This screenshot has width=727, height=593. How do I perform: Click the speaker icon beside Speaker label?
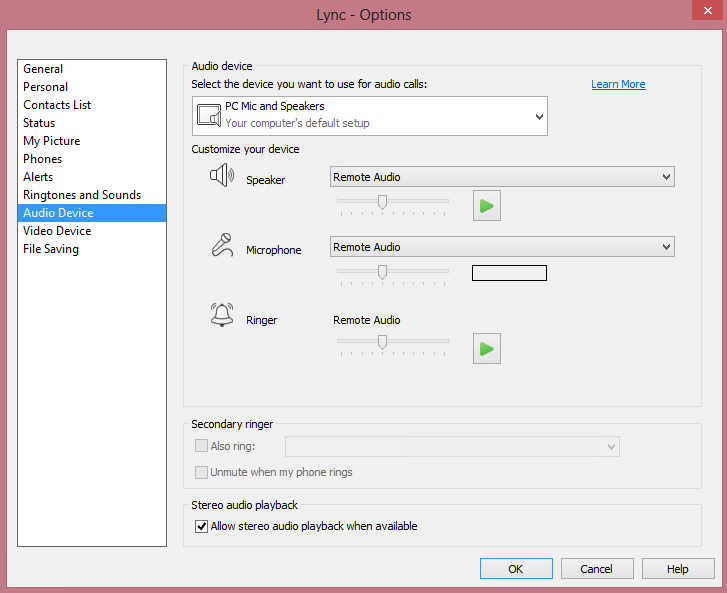221,177
